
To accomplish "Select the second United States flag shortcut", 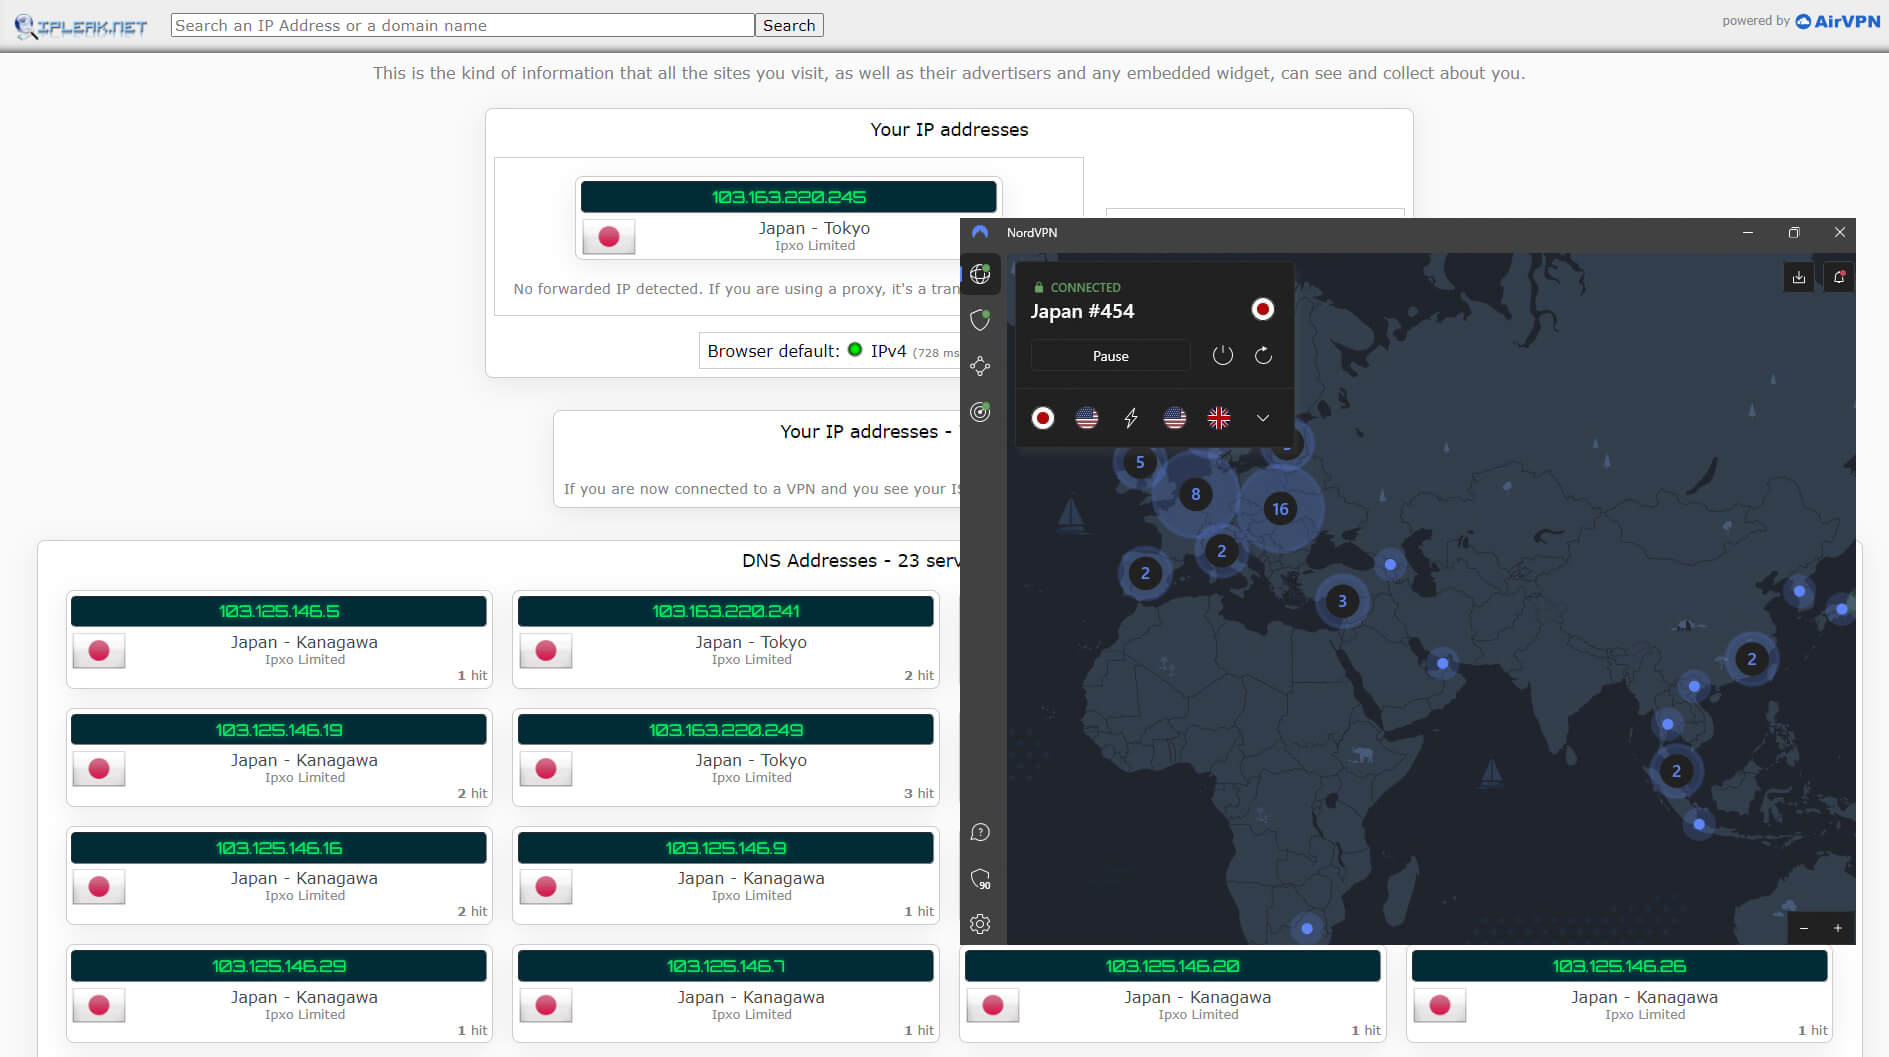I will (1175, 418).
